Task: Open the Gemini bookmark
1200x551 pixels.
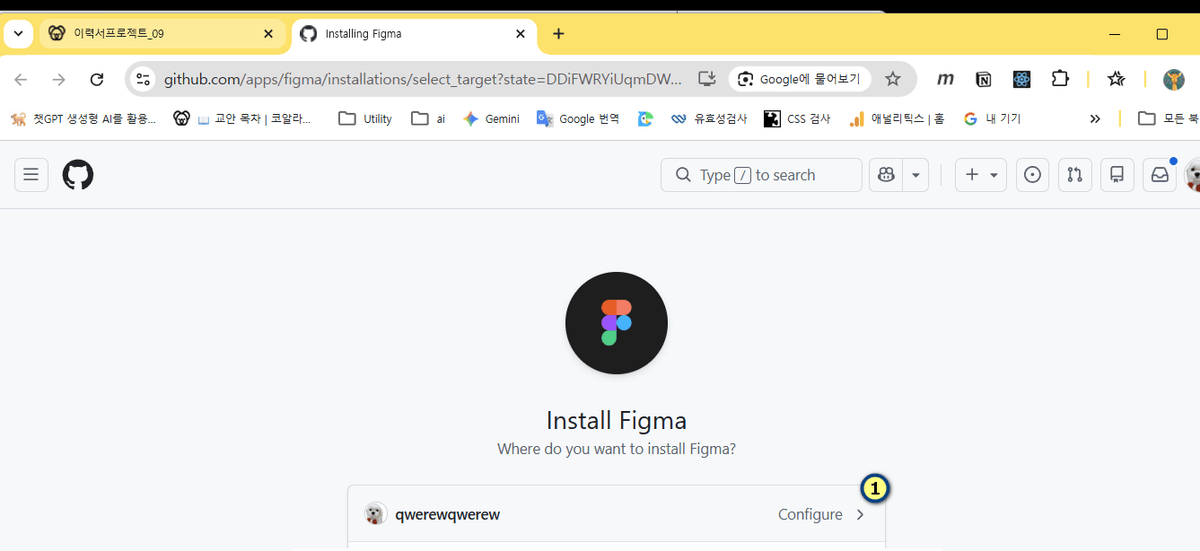Action: coord(491,119)
